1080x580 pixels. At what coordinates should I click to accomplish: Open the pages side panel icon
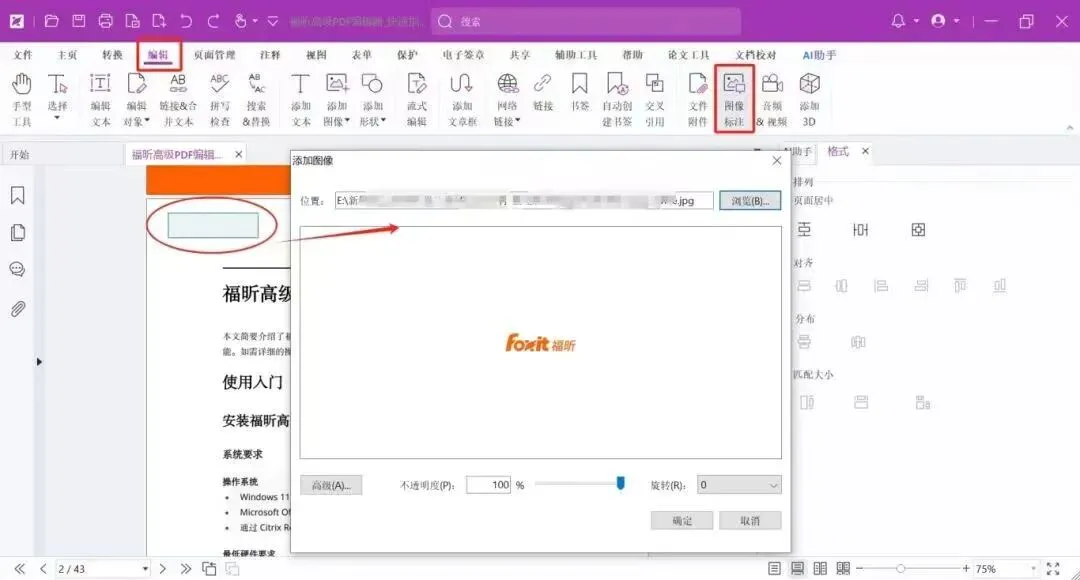coord(18,233)
